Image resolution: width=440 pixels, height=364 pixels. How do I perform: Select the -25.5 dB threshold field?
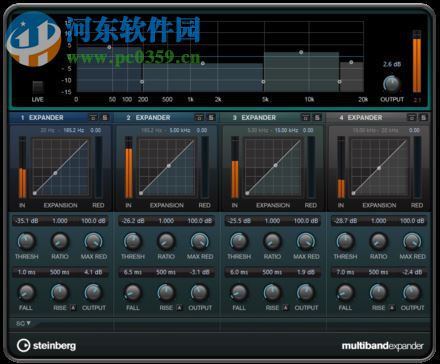239,221
